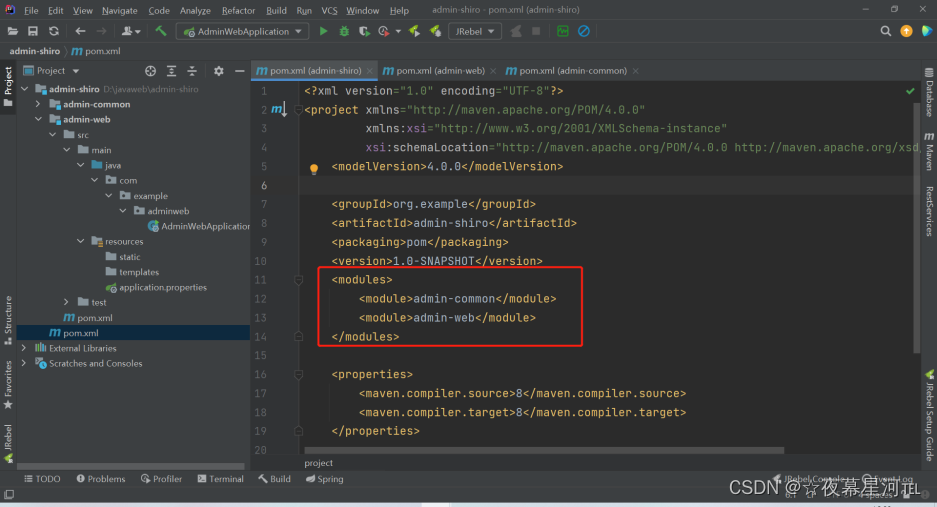This screenshot has width=937, height=507.
Task: Start debugging with the Debug bug icon
Action: pyautogui.click(x=344, y=32)
